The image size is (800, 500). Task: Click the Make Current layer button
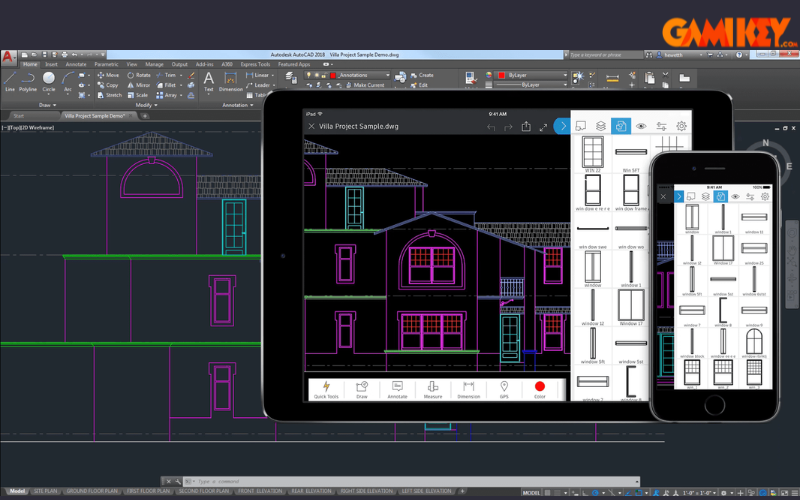point(365,85)
